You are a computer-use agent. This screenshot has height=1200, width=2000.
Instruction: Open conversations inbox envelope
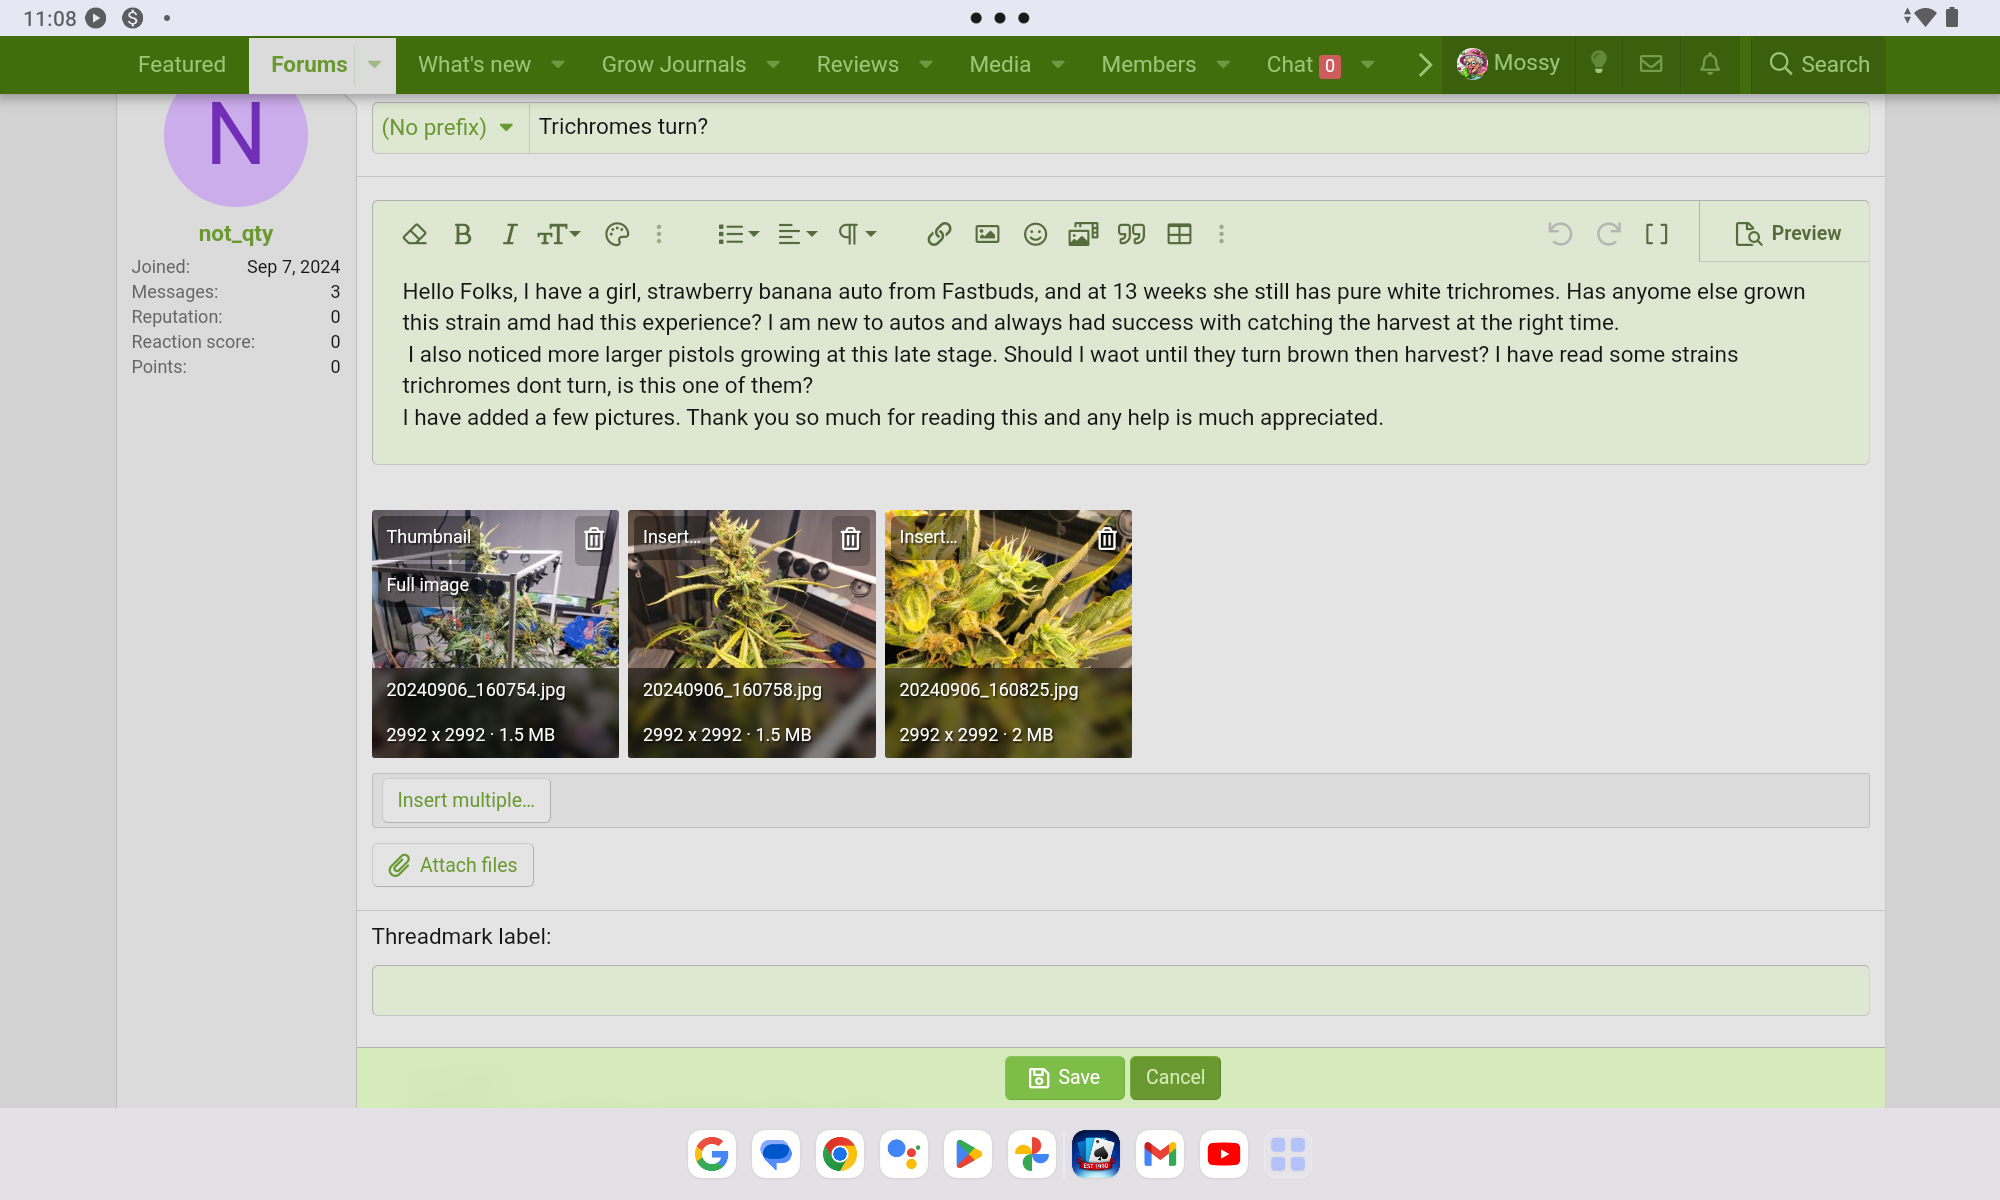coord(1651,64)
